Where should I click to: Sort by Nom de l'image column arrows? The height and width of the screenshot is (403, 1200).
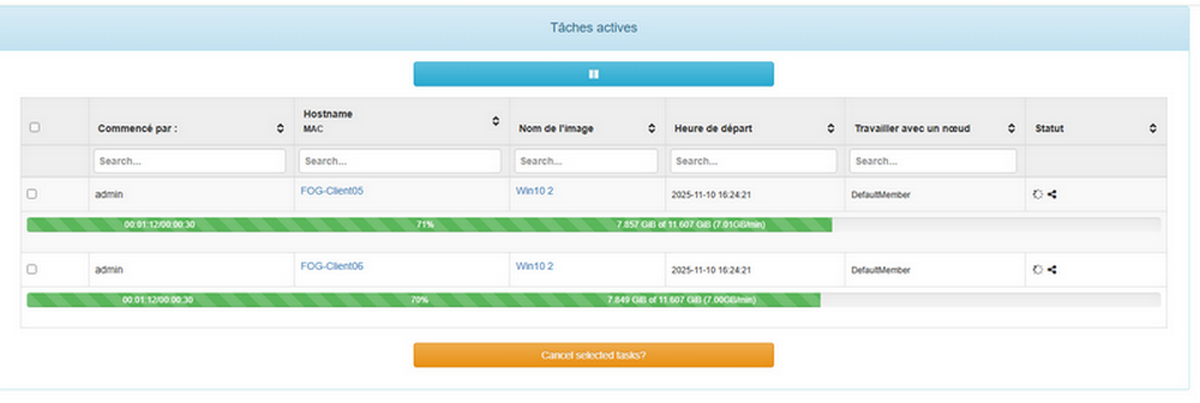coord(652,129)
